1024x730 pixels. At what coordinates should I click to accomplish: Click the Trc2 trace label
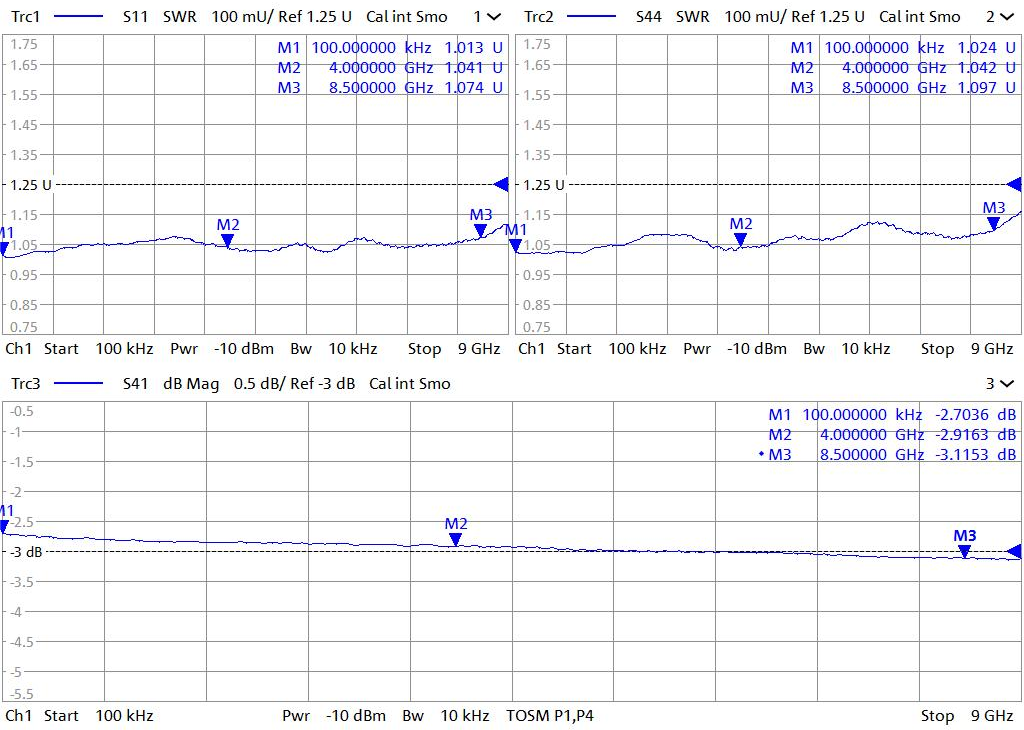point(538,17)
